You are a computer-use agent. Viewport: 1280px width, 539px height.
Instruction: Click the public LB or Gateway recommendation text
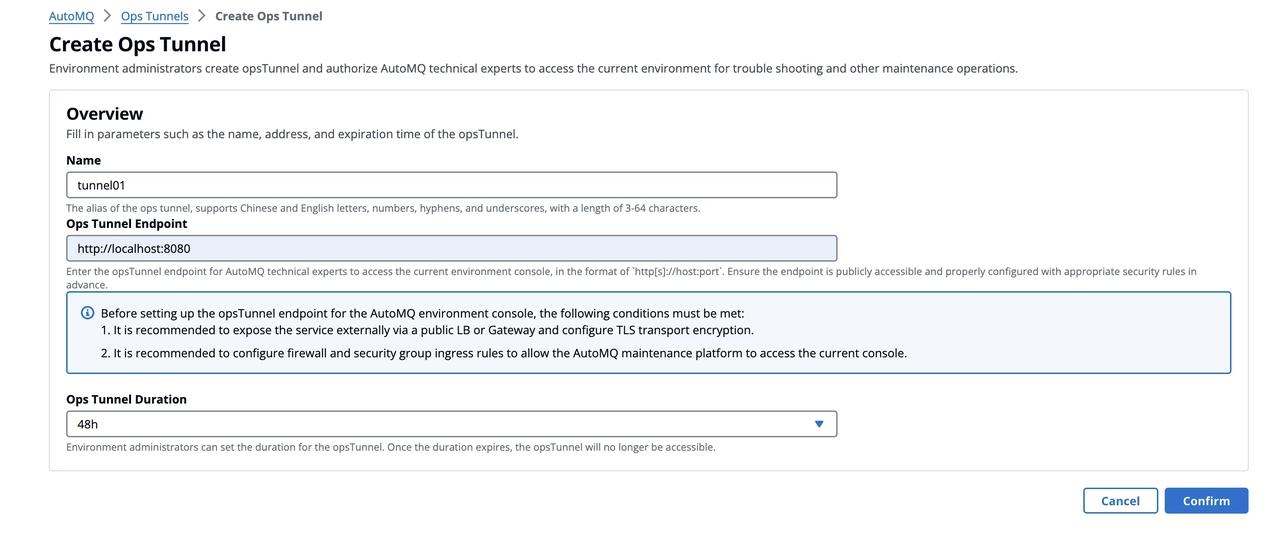427,330
